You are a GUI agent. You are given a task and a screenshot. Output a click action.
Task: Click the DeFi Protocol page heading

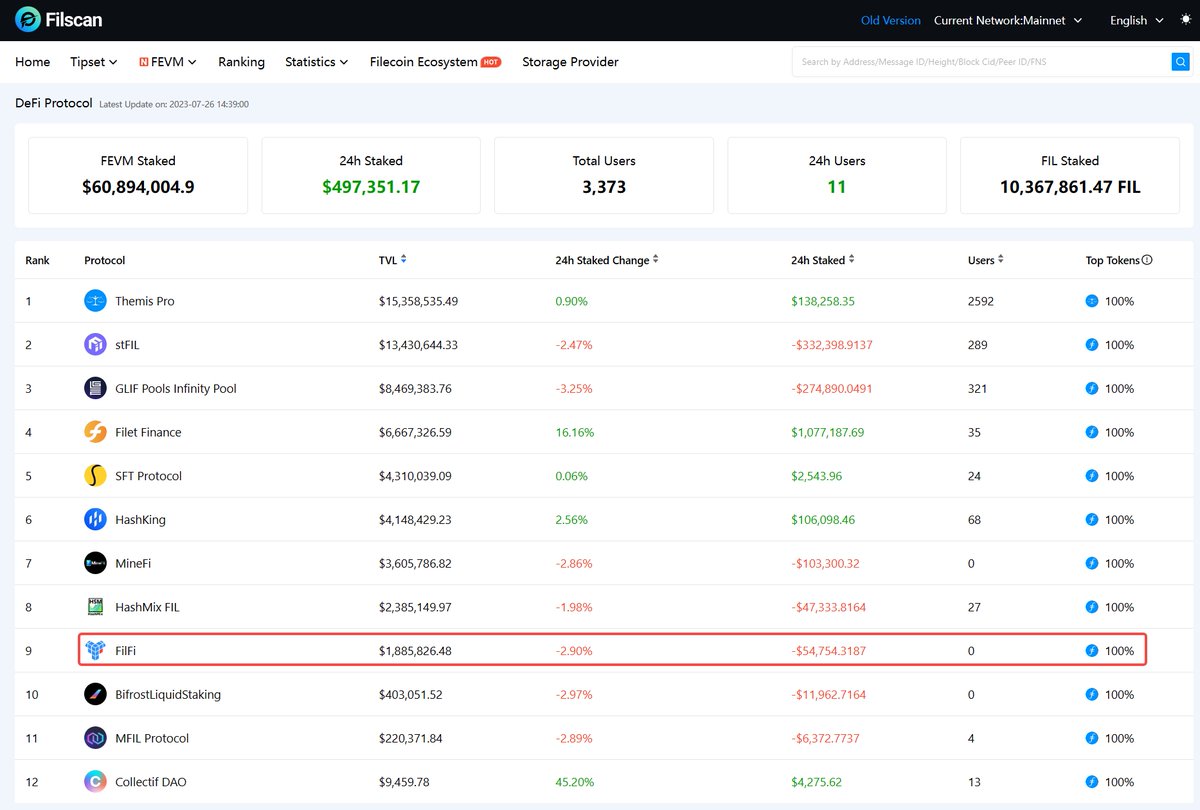click(54, 103)
